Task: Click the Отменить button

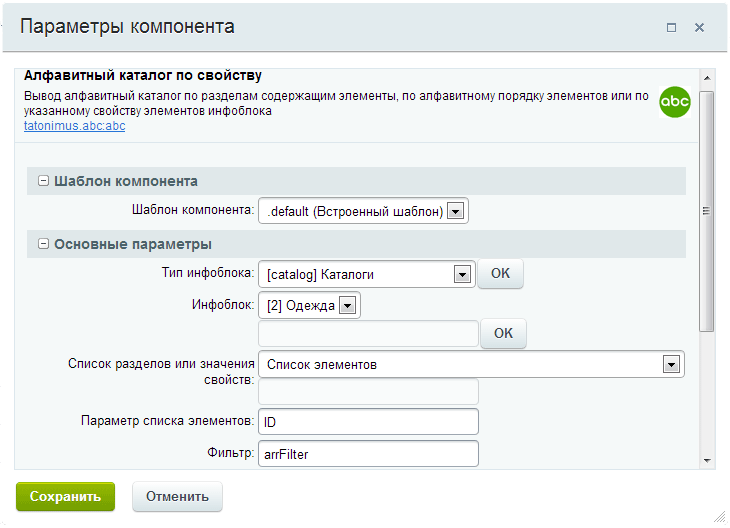Action: pos(177,496)
